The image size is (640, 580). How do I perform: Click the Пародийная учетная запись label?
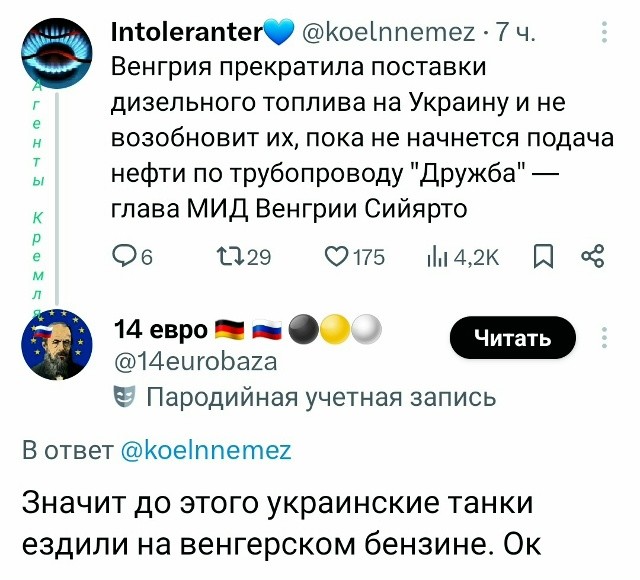tap(321, 398)
